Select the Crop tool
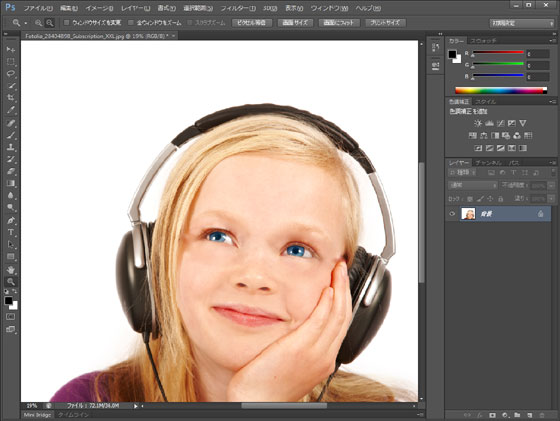This screenshot has width=560, height=421. click(x=11, y=98)
